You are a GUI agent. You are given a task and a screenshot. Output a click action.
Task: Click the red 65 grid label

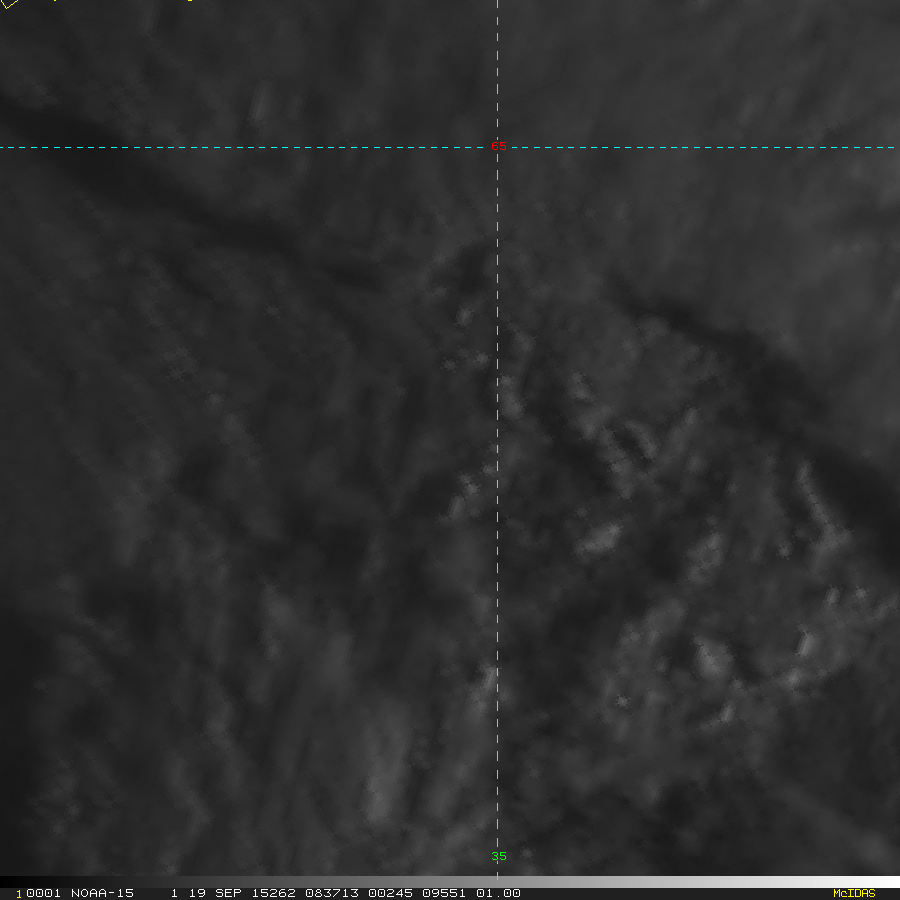[x=499, y=146]
